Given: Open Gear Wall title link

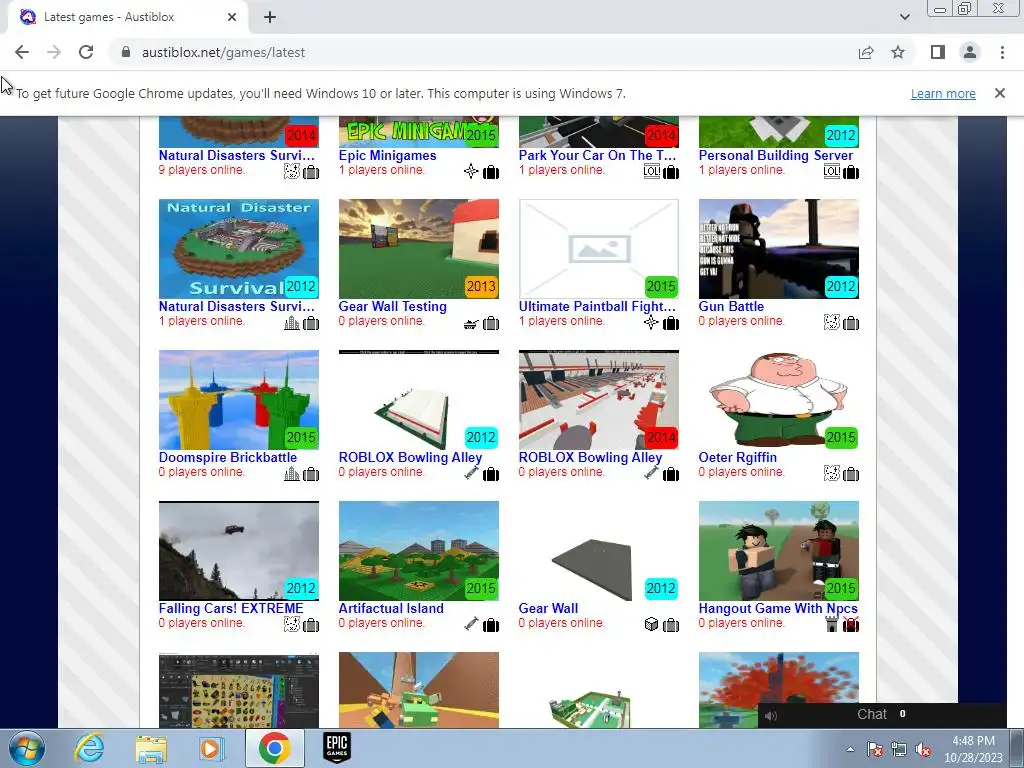Looking at the screenshot, I should tap(548, 608).
